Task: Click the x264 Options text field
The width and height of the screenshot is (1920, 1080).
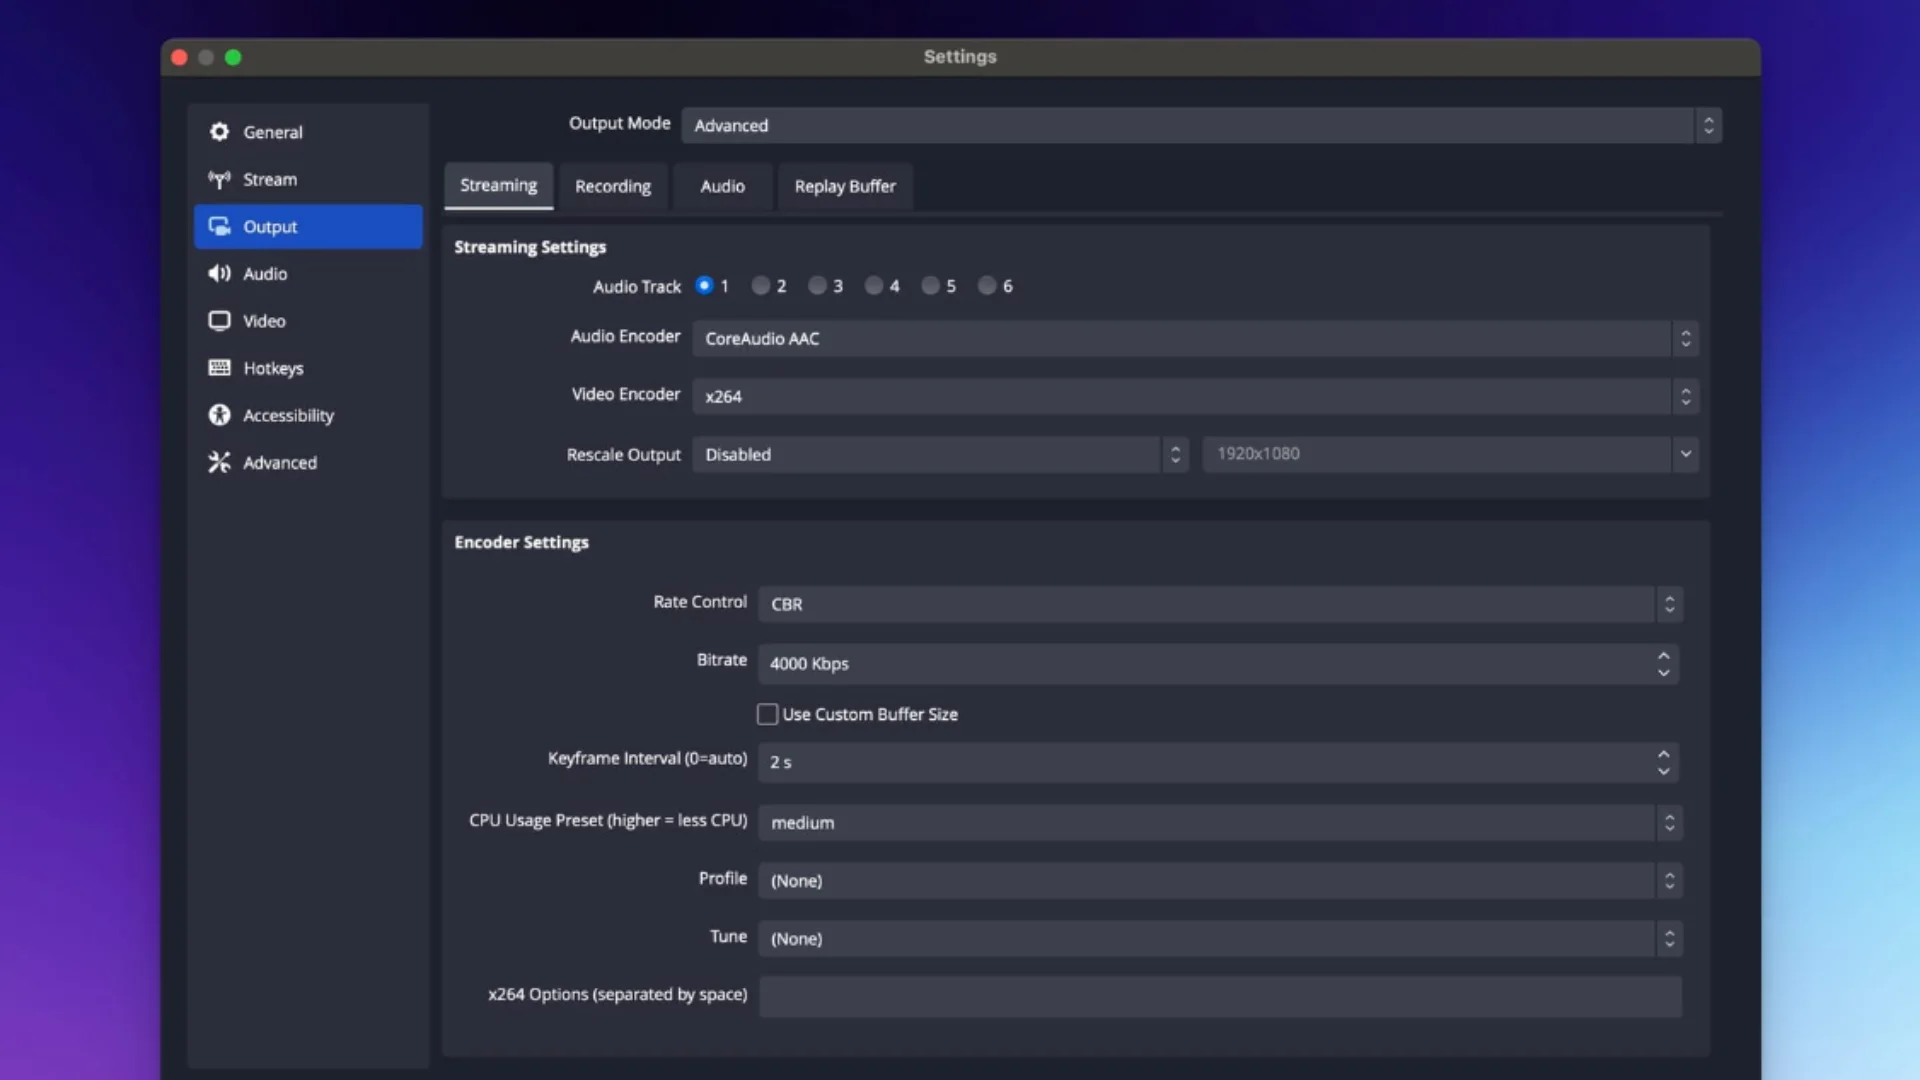Action: point(1220,997)
